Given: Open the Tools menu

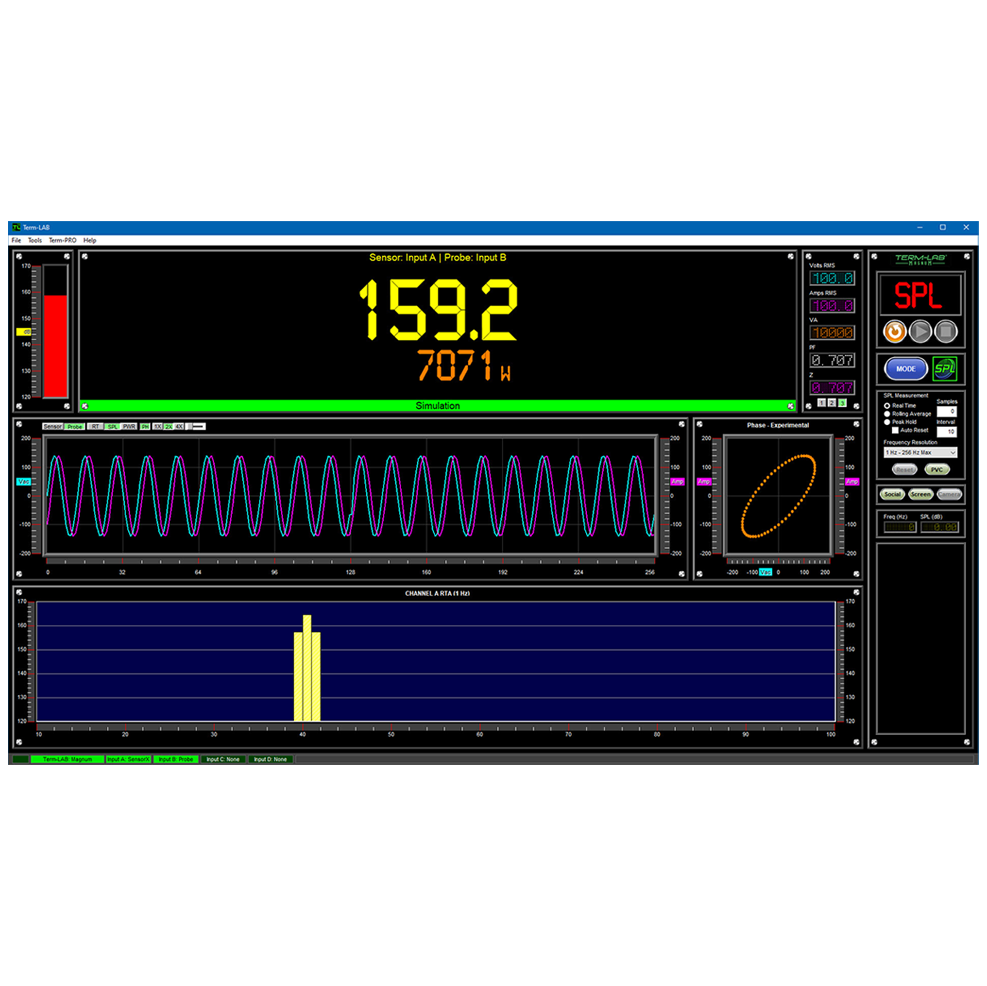Looking at the screenshot, I should click(33, 240).
